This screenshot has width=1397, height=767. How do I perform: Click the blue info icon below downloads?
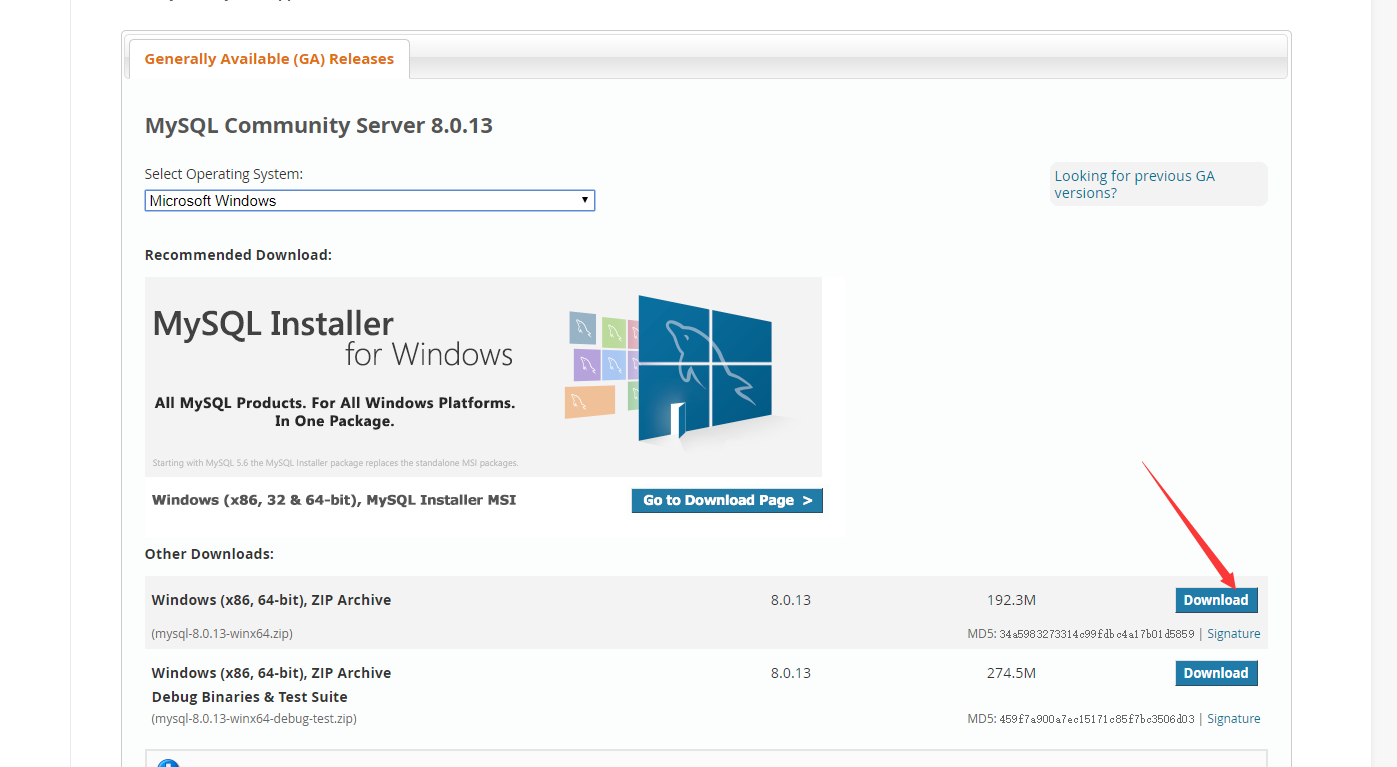coord(168,763)
